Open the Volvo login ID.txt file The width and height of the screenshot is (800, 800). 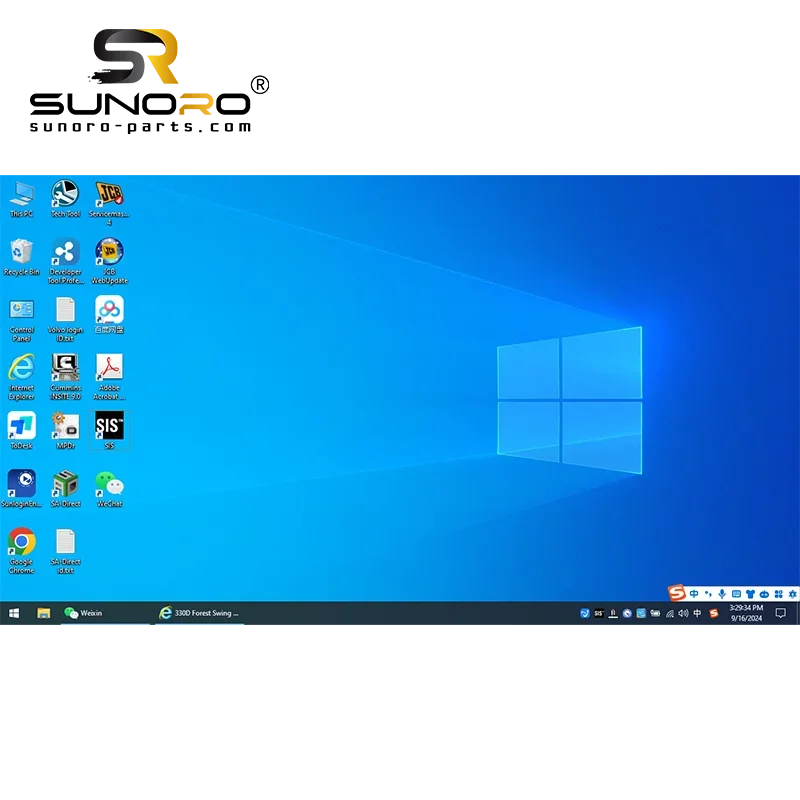(65, 319)
